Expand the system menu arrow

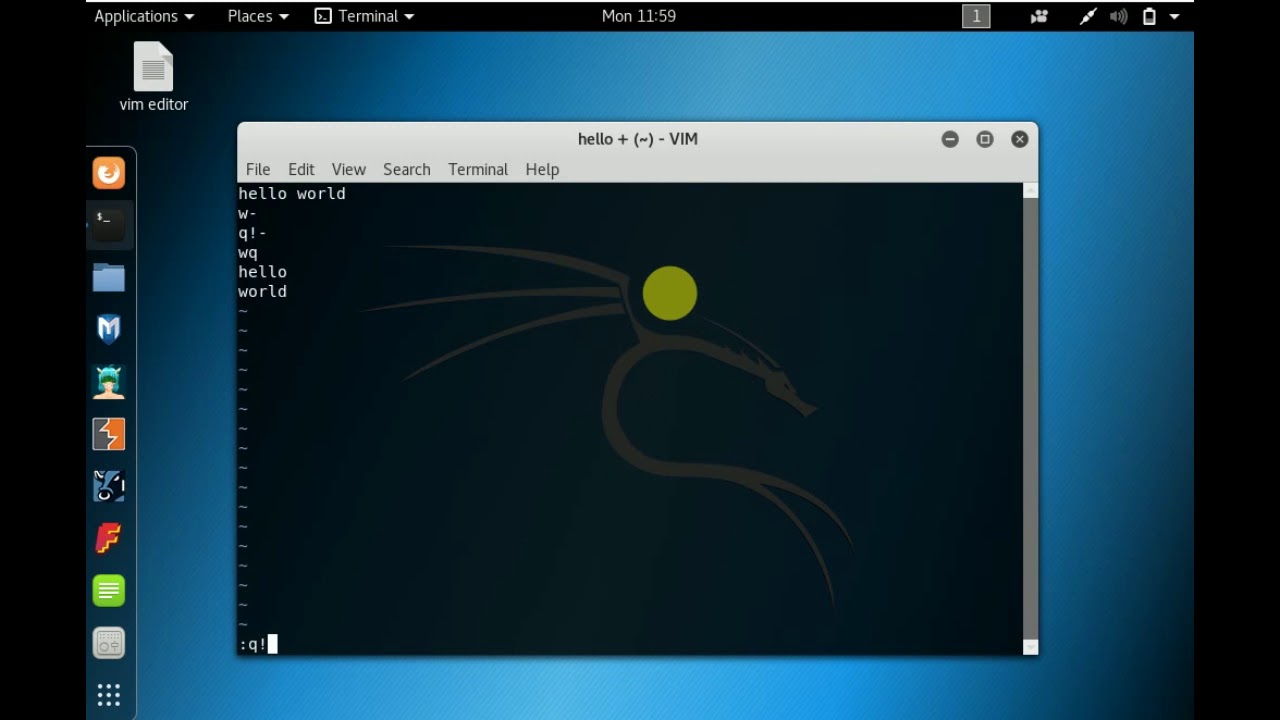tap(1174, 16)
